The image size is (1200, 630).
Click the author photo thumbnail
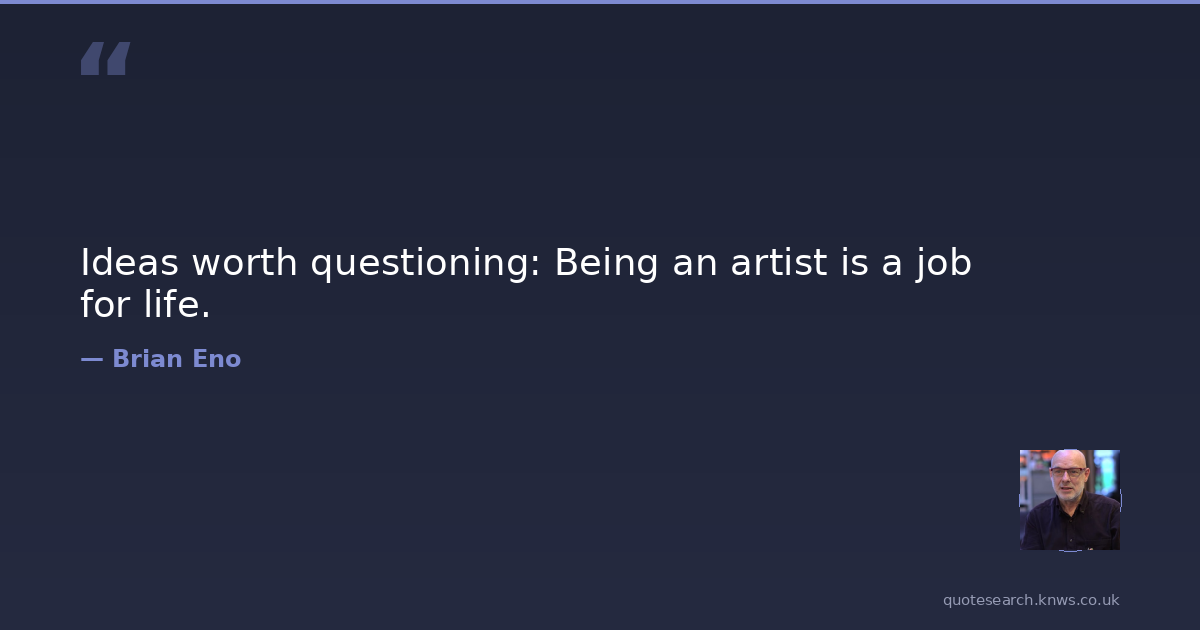(x=1069, y=499)
